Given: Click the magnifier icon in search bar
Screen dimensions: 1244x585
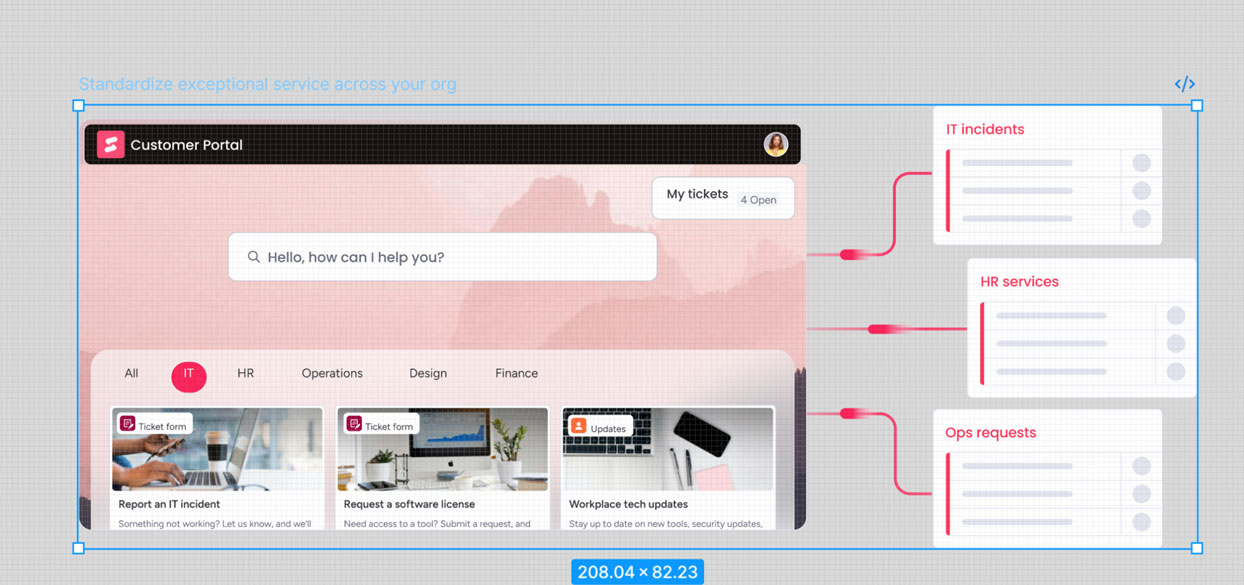Looking at the screenshot, I should [x=254, y=257].
